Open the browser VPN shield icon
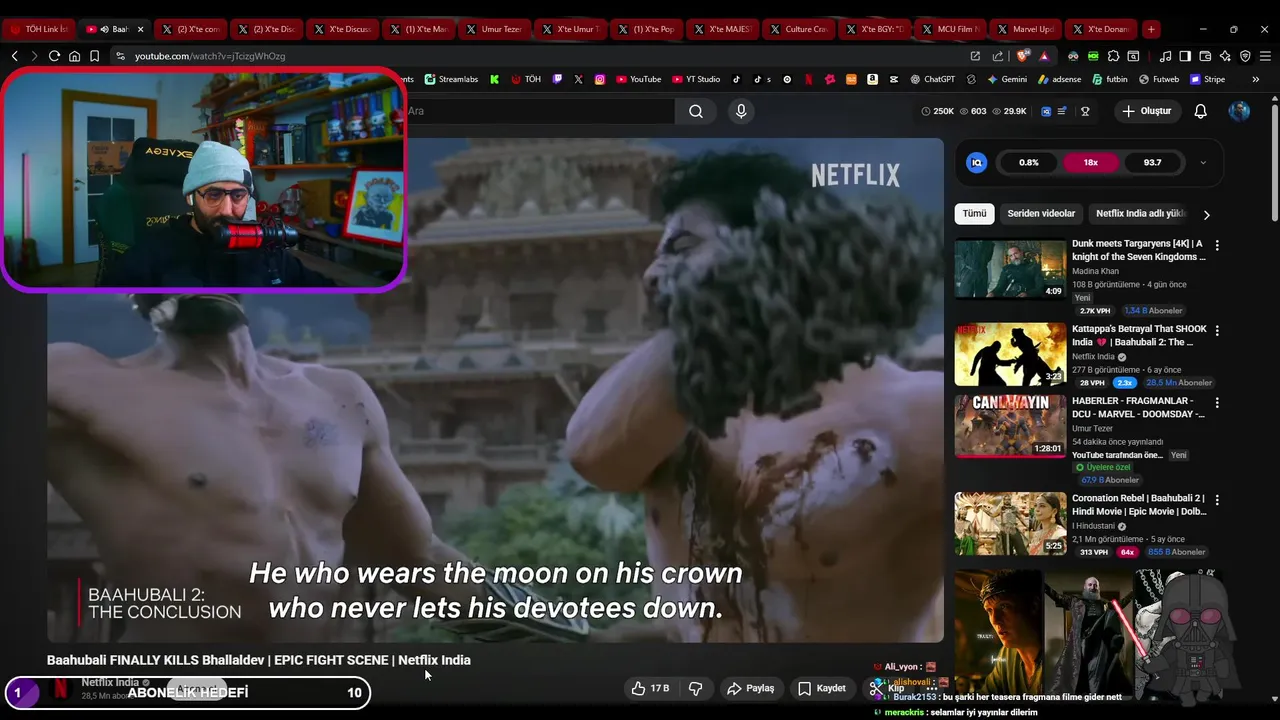 point(1245,56)
